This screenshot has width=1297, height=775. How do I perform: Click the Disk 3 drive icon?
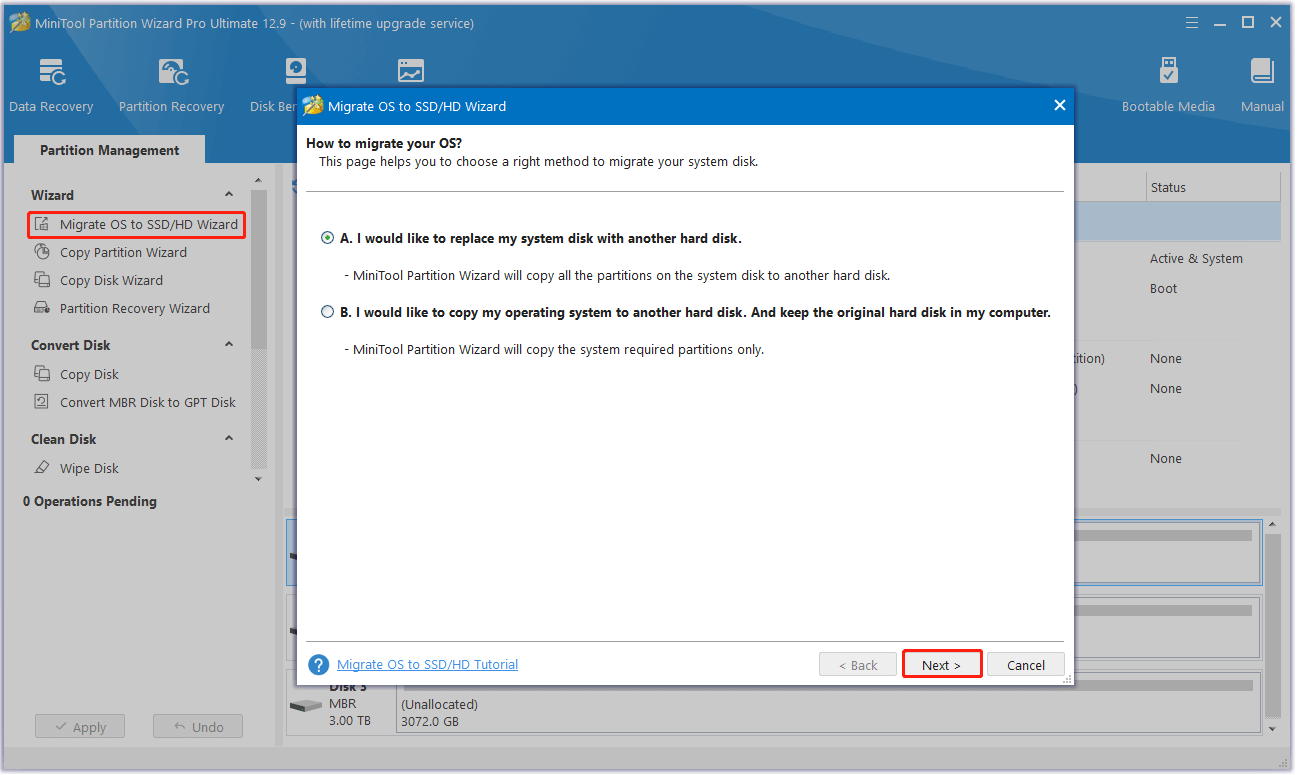pos(305,705)
